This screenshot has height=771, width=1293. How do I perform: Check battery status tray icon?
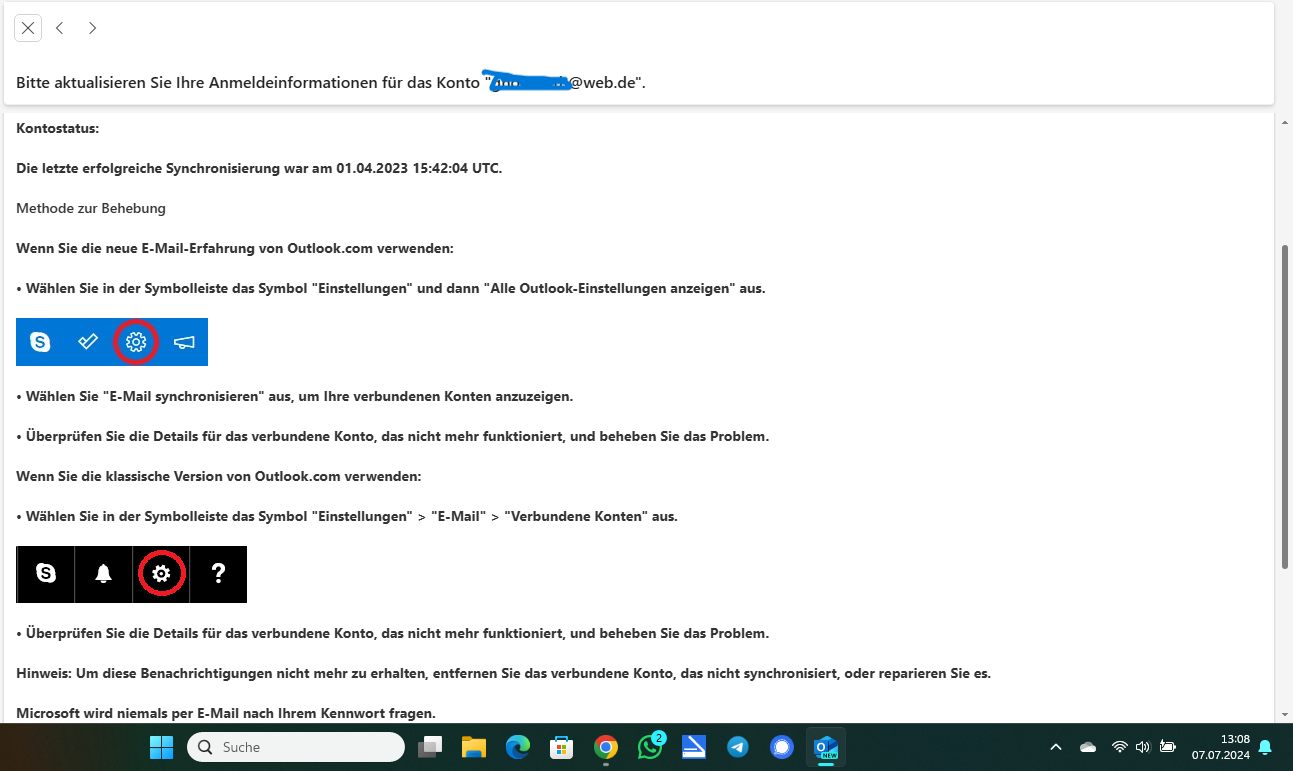coord(1167,747)
